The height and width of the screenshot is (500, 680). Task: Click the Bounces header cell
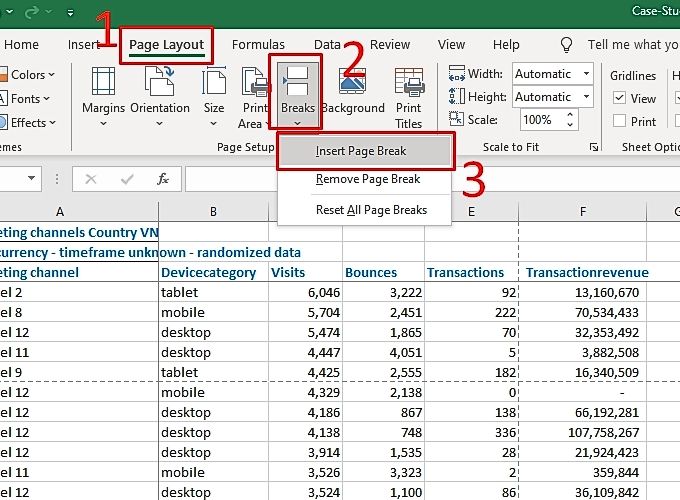tap(383, 272)
